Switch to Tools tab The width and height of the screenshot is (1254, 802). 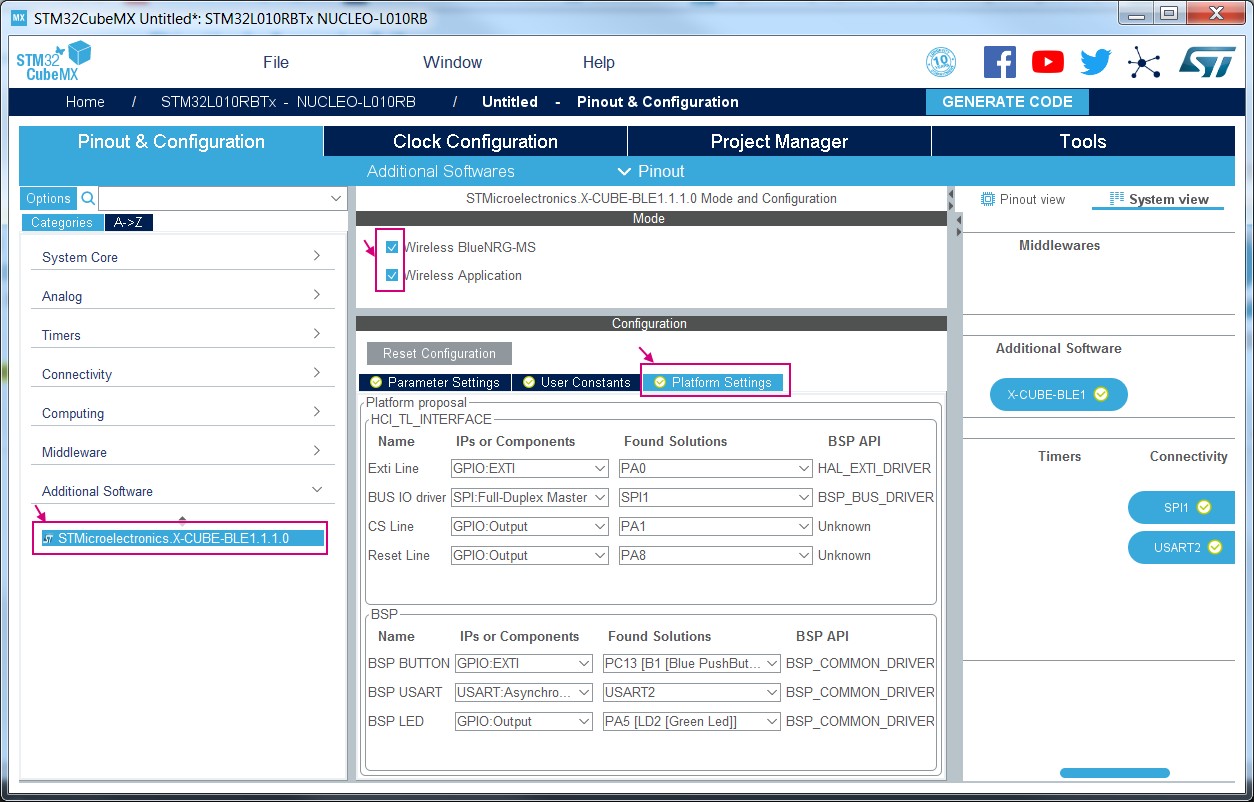(x=1083, y=141)
